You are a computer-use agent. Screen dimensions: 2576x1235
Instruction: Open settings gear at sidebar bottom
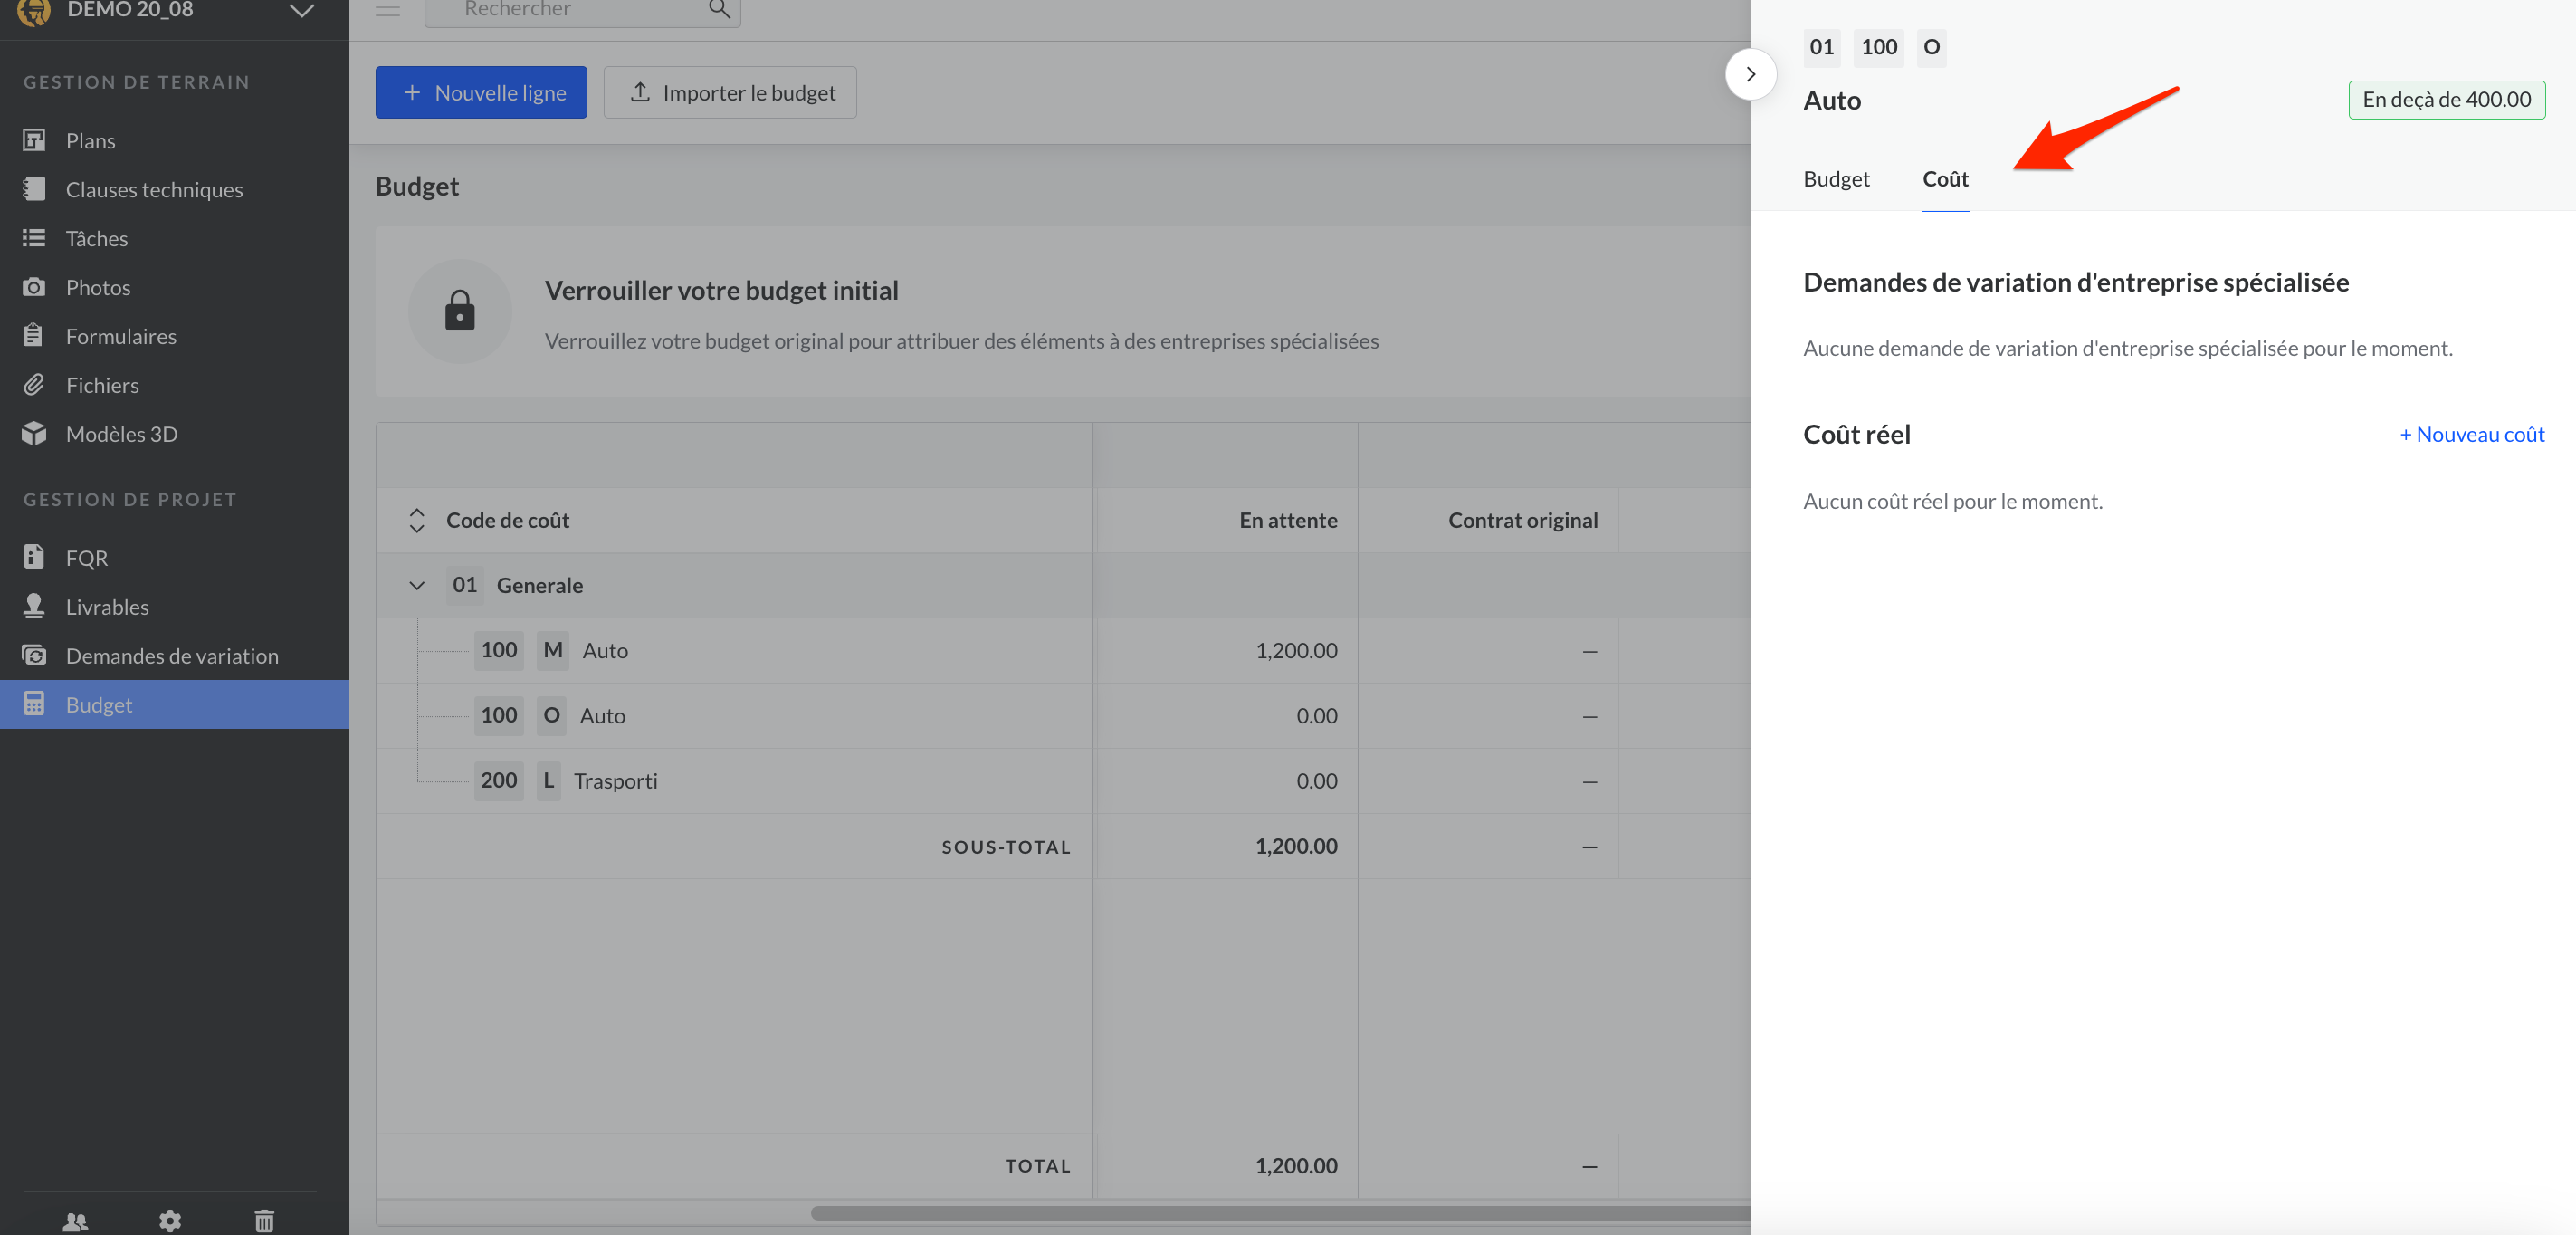(170, 1220)
